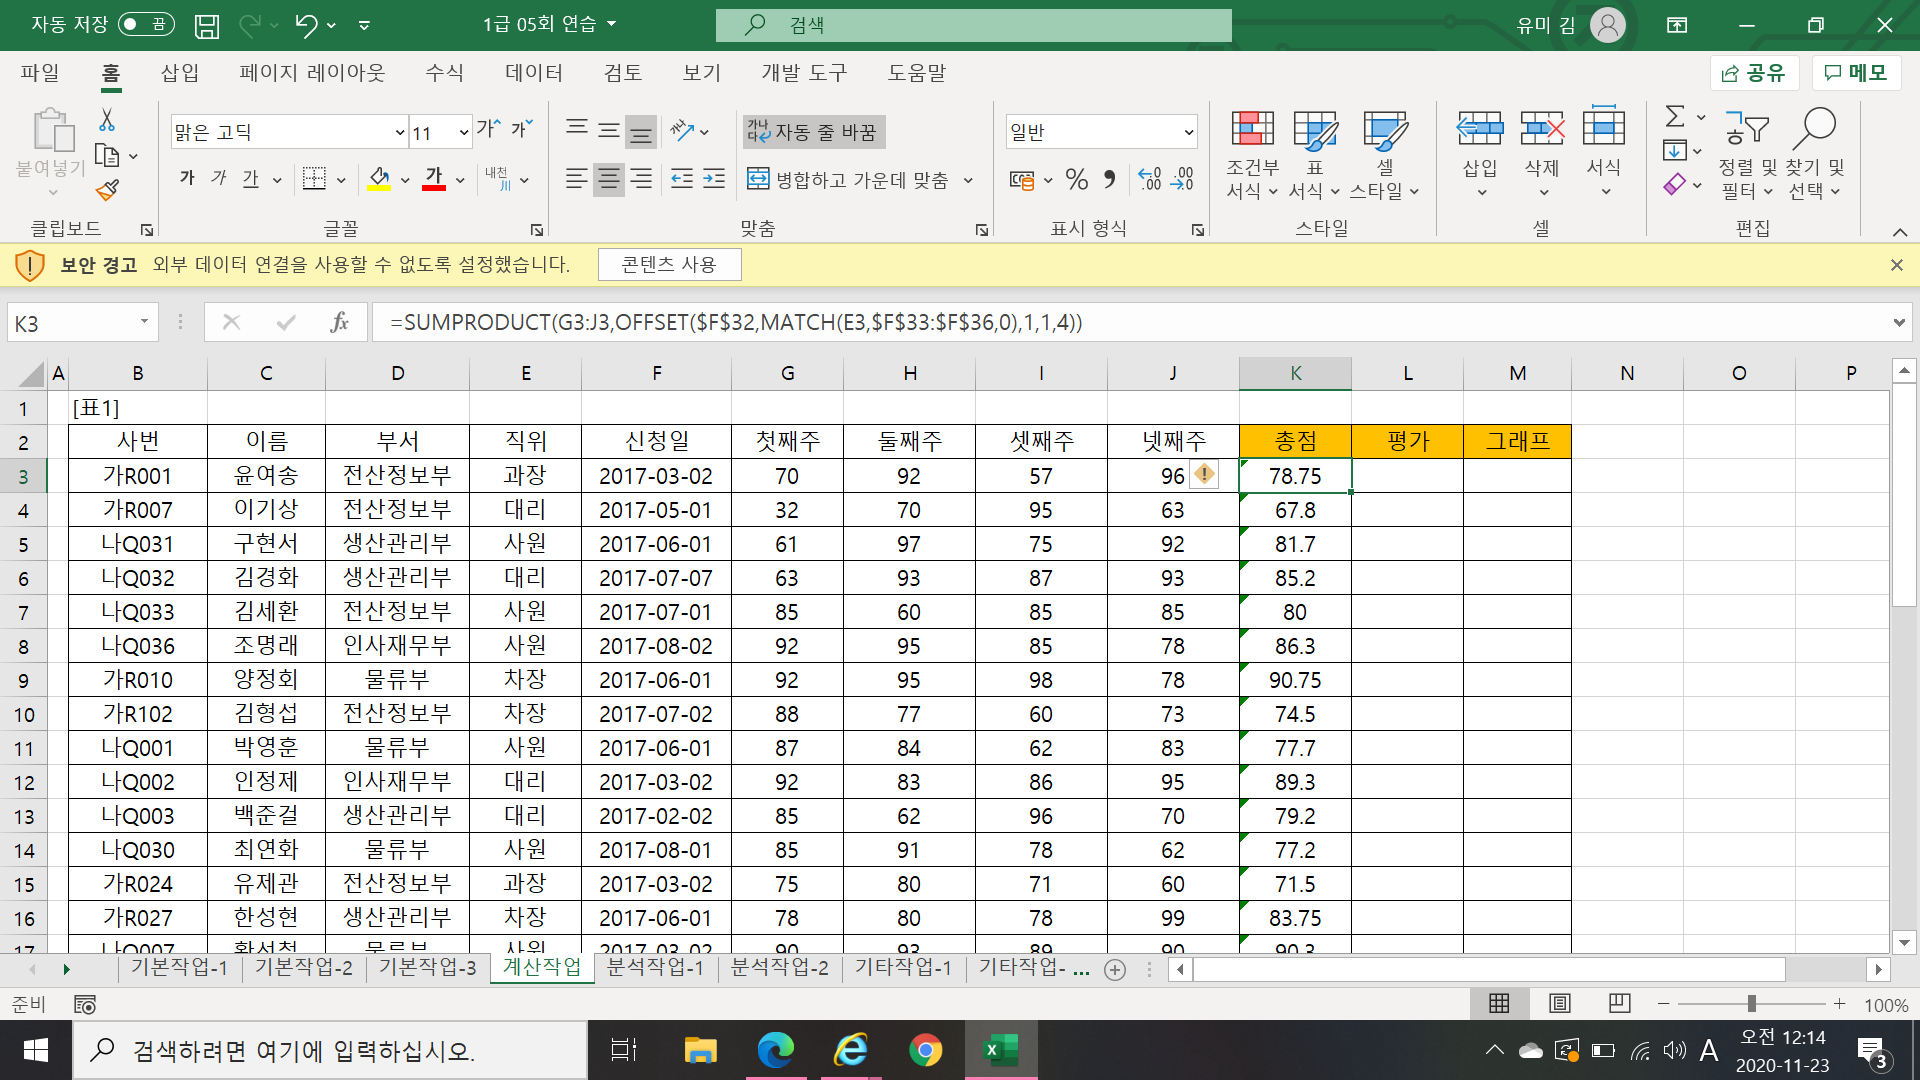Image resolution: width=1920 pixels, height=1080 pixels.
Task: Click the Increase Decimal icon
Action: [1150, 180]
